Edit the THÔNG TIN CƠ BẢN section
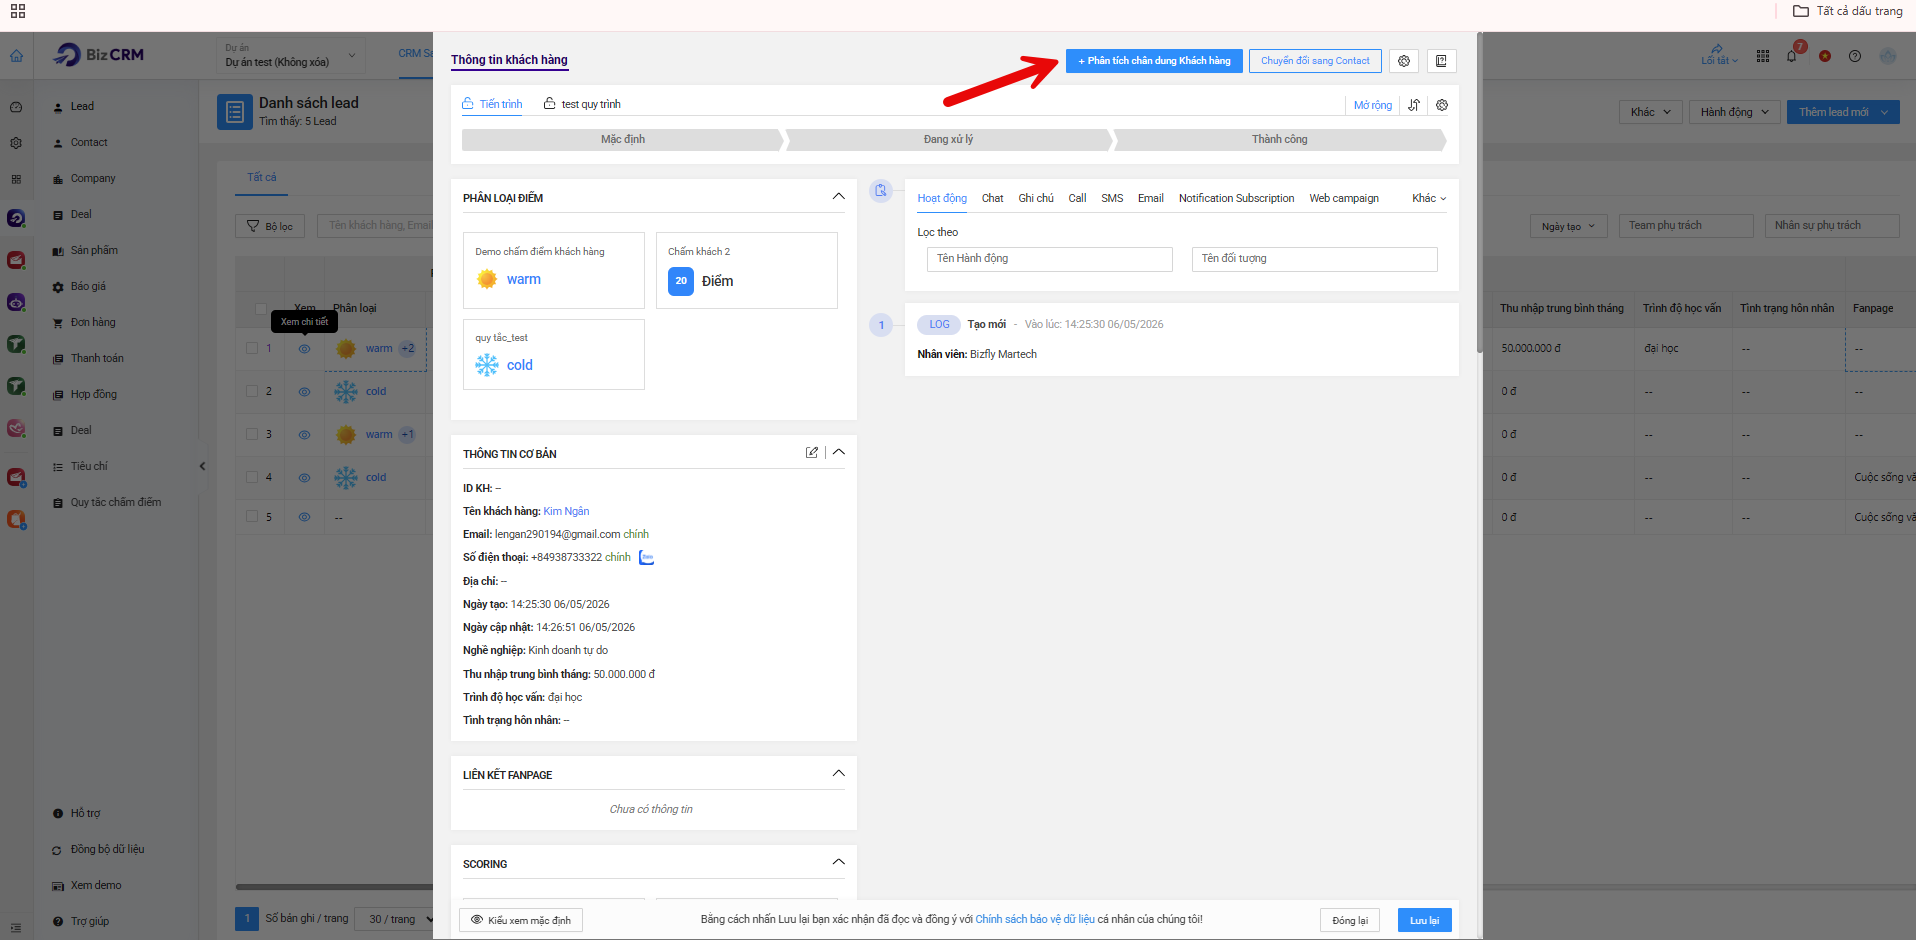 (x=812, y=453)
